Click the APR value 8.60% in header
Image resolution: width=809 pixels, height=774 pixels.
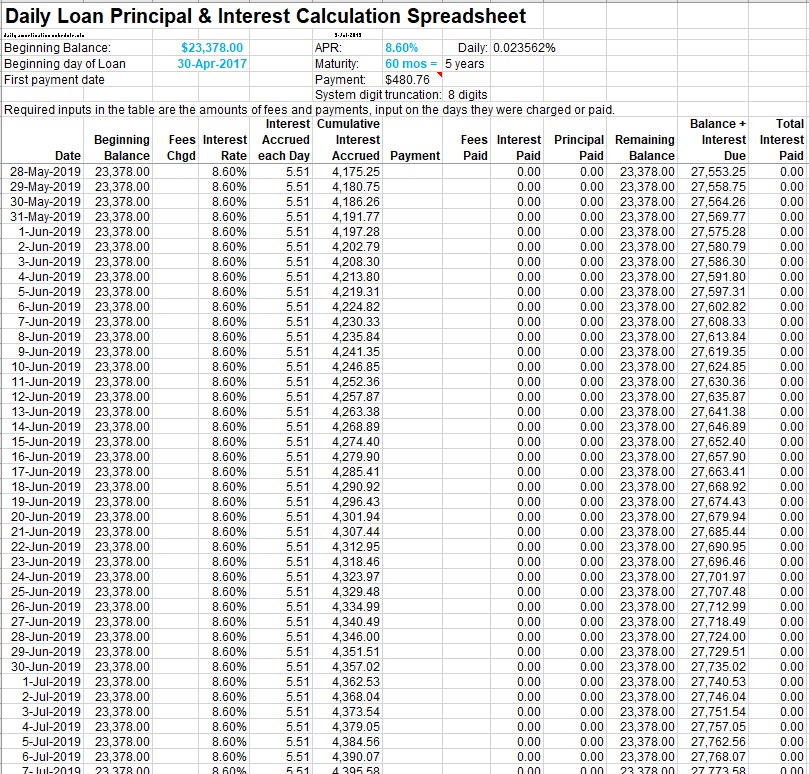(401, 48)
